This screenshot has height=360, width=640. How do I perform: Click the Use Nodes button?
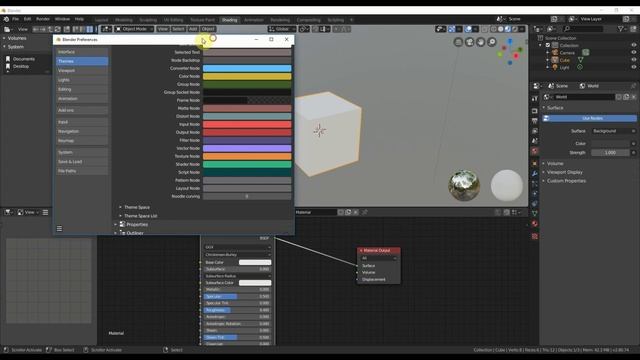[x=589, y=118]
